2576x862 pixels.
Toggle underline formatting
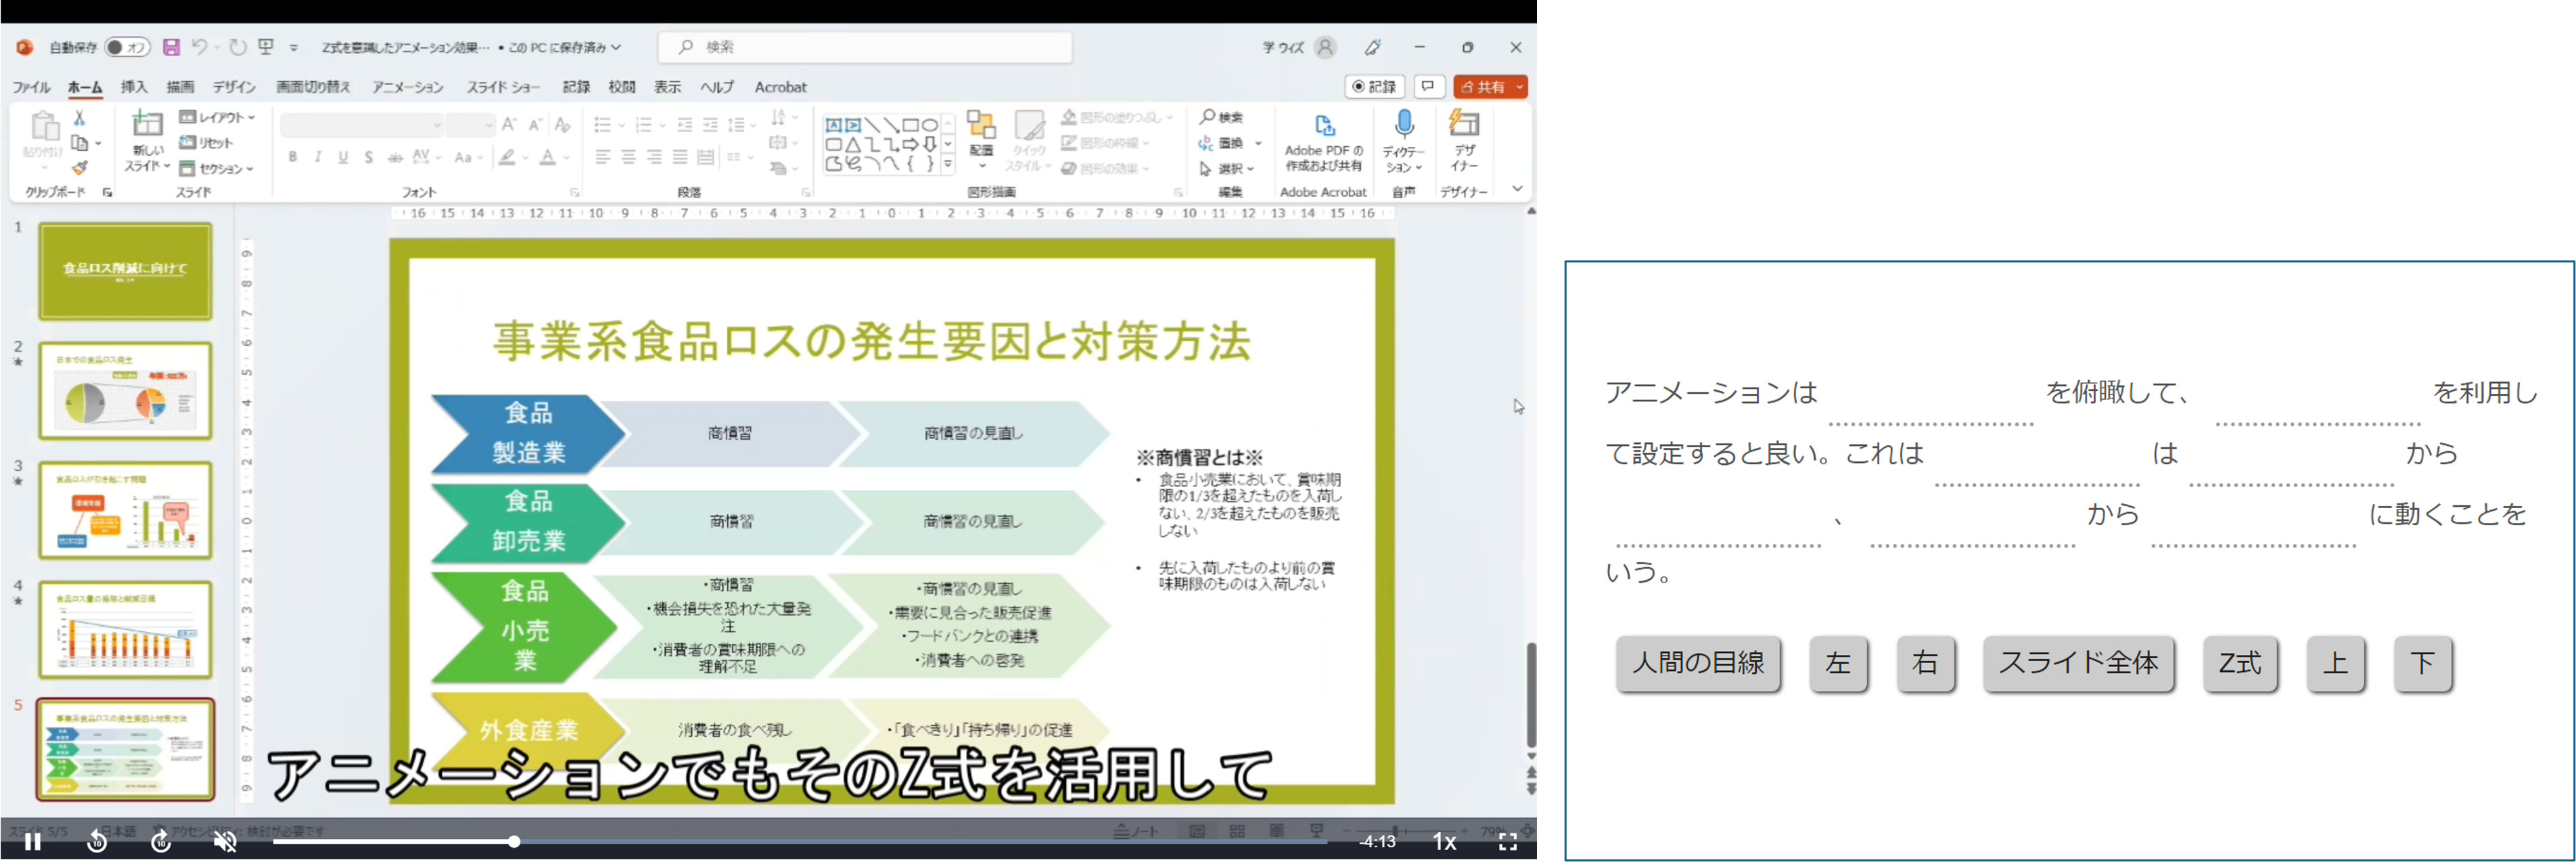click(344, 157)
